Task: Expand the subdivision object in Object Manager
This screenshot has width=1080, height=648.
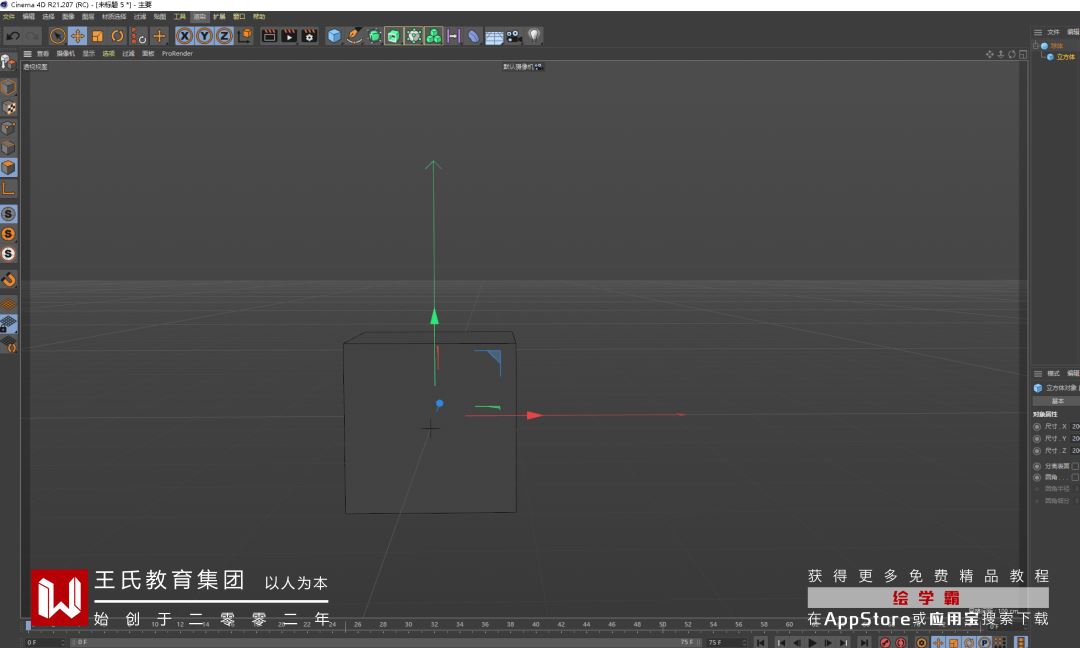Action: [x=1035, y=45]
